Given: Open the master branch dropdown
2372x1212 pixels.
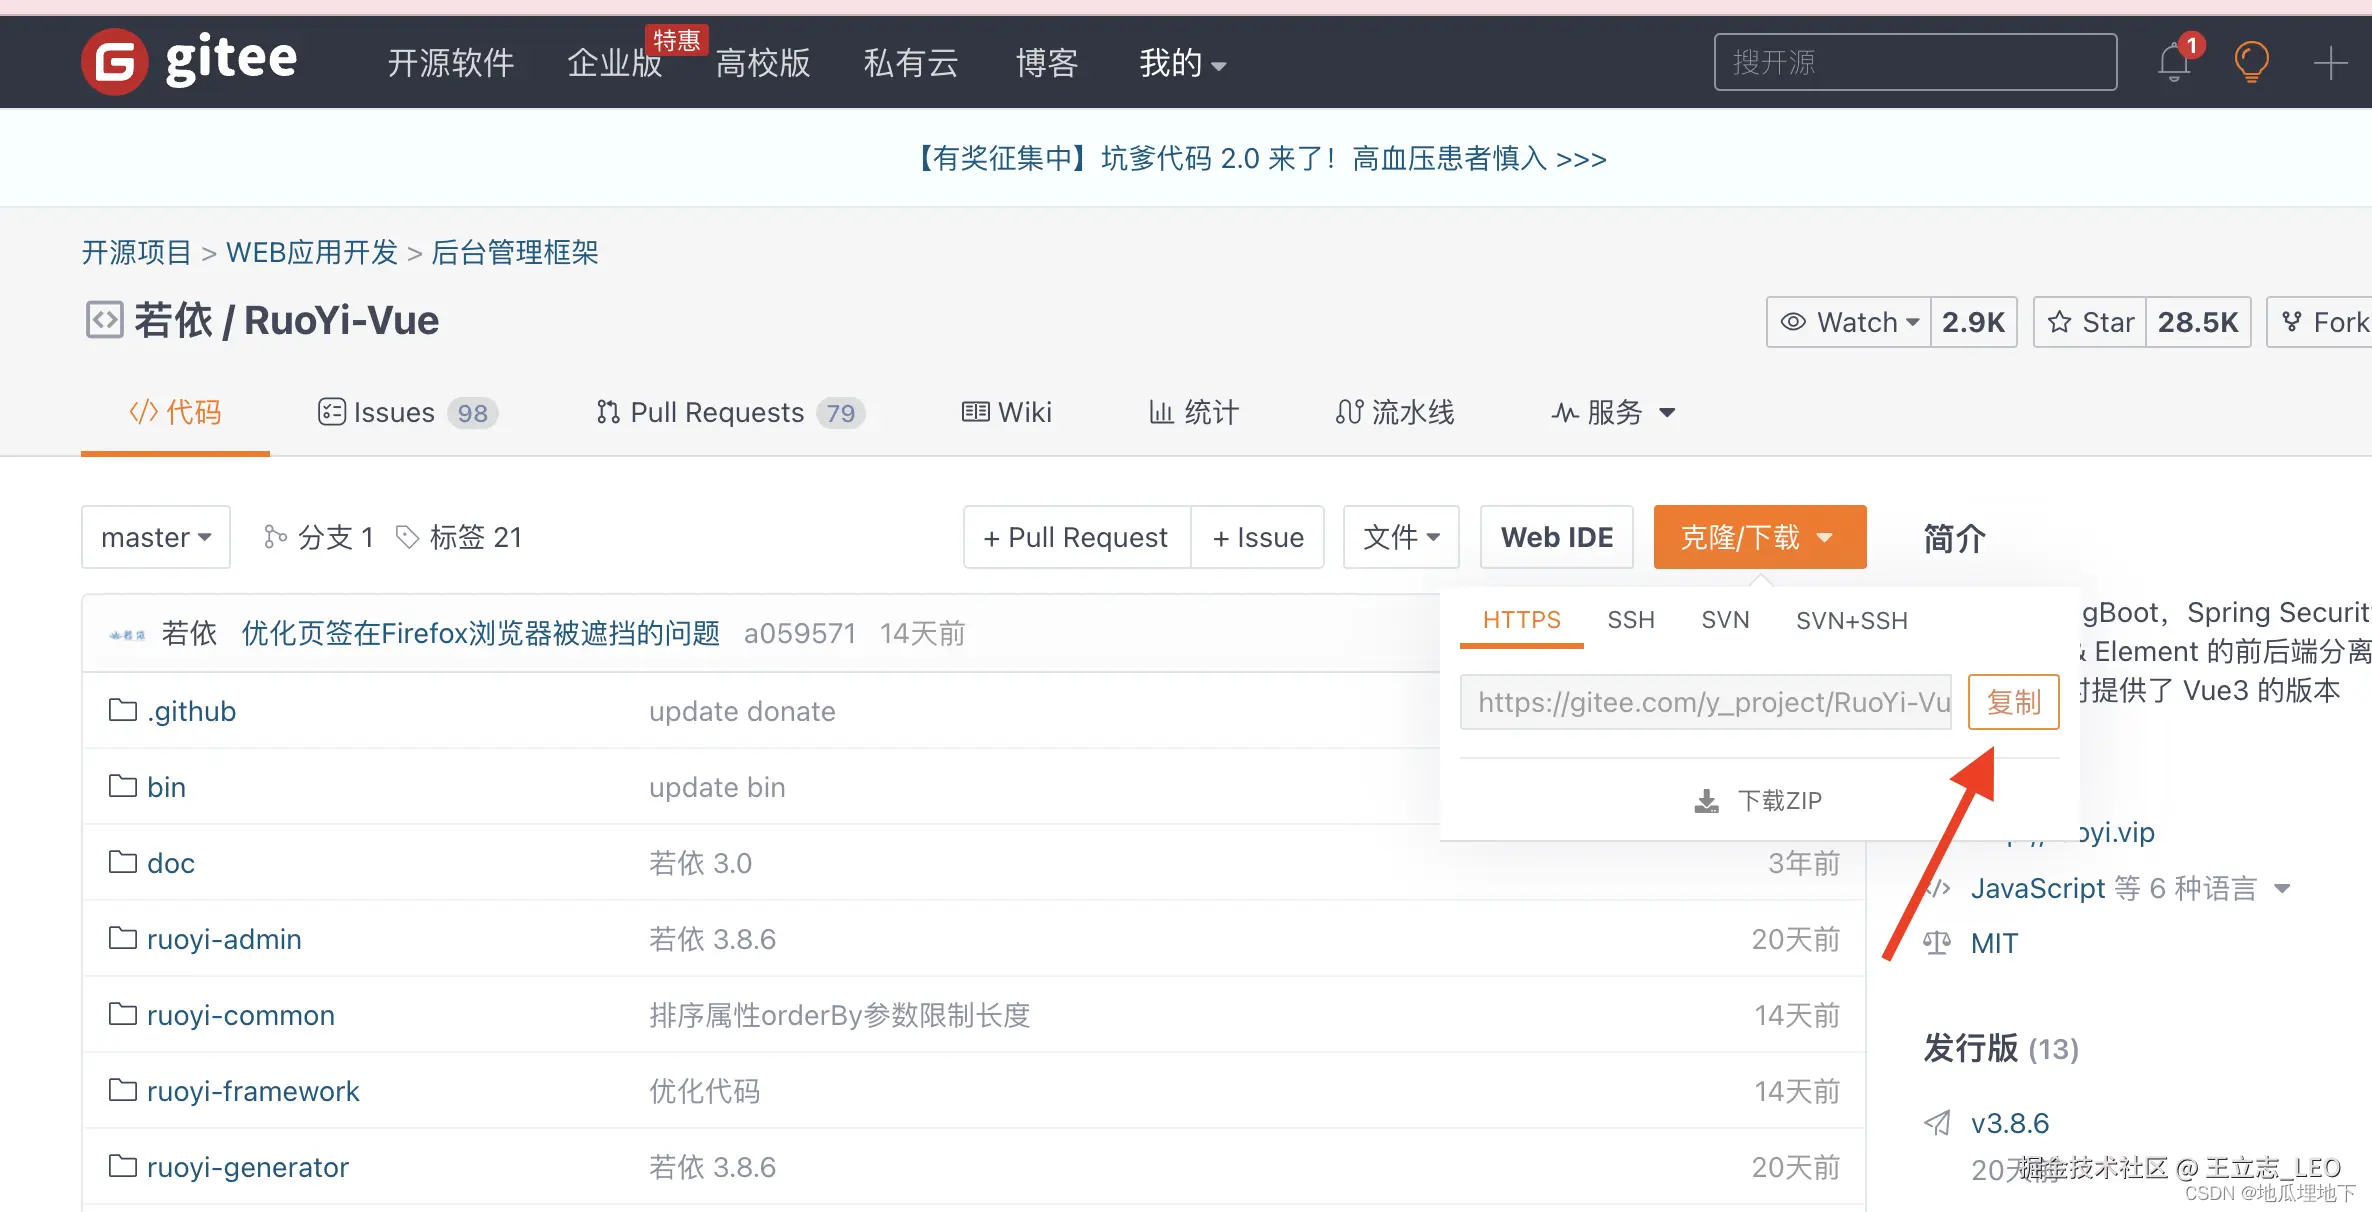Looking at the screenshot, I should pyautogui.click(x=156, y=537).
